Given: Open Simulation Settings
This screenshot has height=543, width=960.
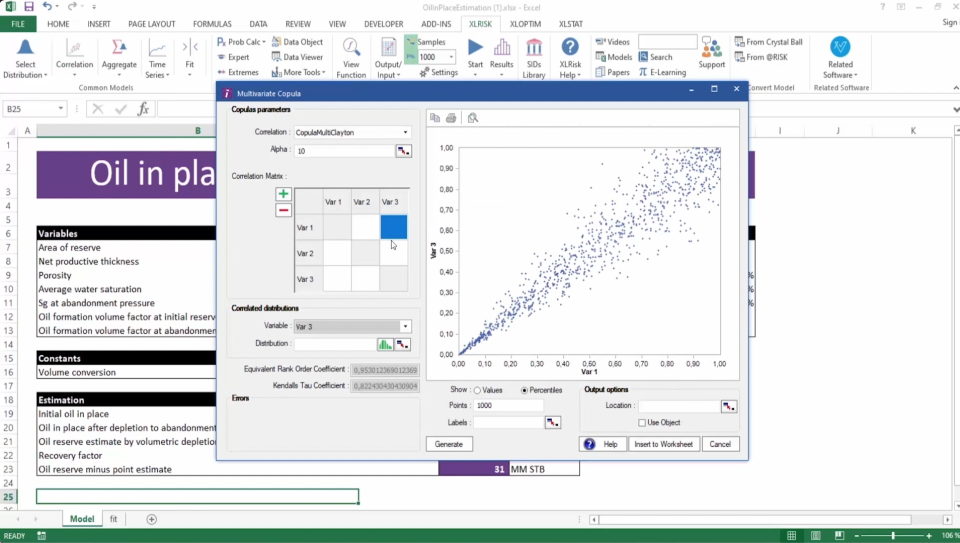Looking at the screenshot, I should [439, 72].
